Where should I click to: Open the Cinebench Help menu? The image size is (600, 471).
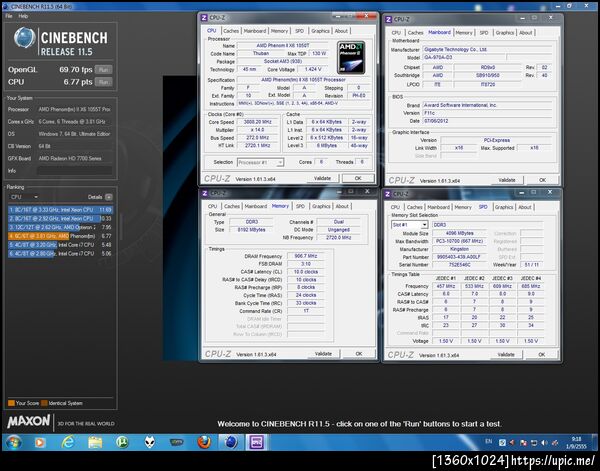[23, 16]
